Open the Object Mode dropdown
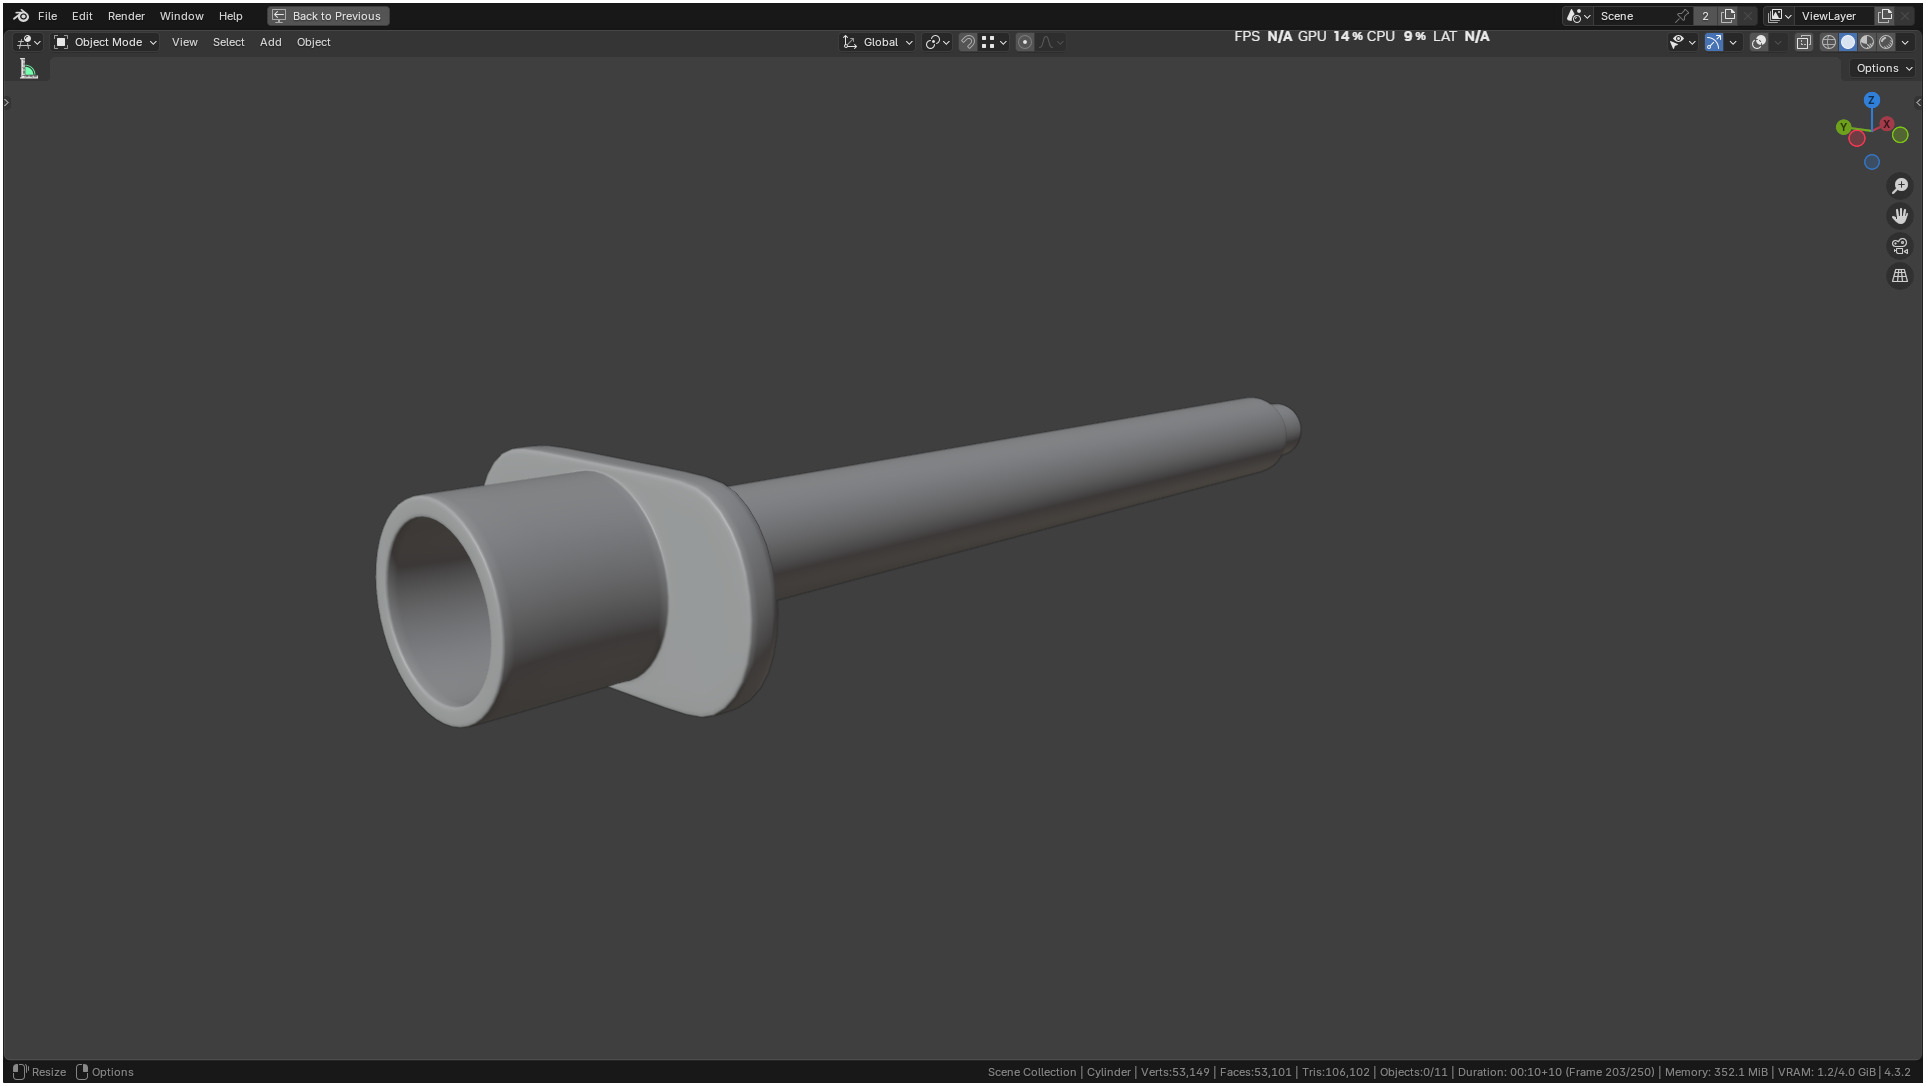 tap(105, 42)
